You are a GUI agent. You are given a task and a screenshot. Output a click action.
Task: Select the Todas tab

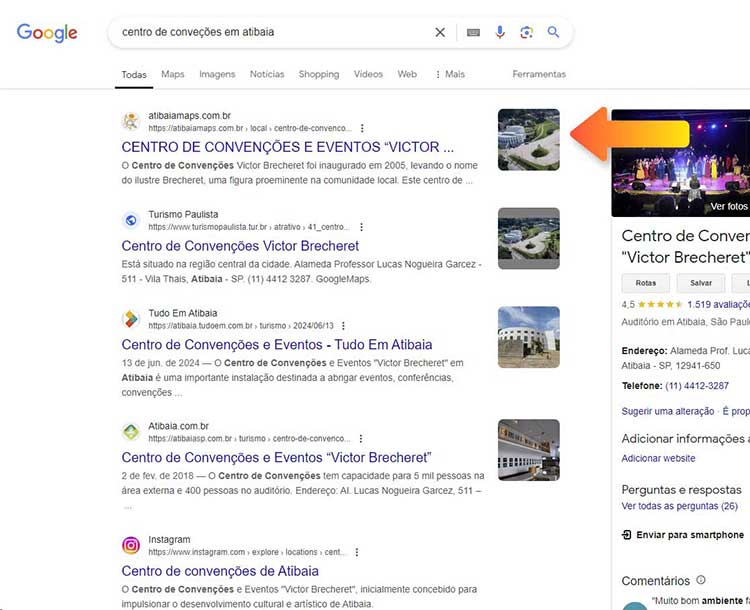pyautogui.click(x=134, y=75)
